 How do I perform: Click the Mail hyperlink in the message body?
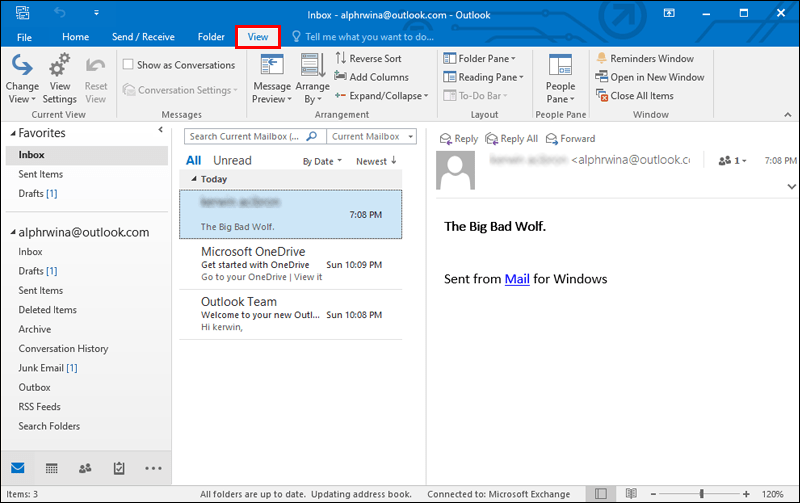[x=517, y=279]
